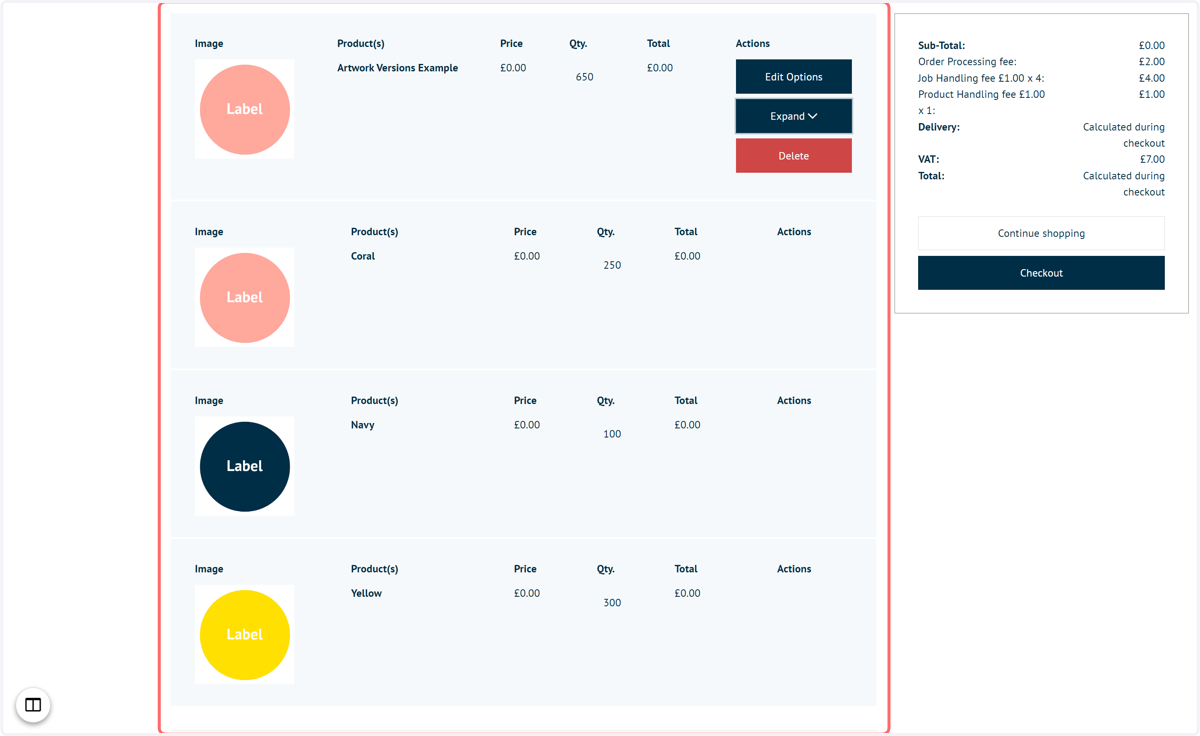Viewport: 1200px width, 736px height.
Task: Open the side panel icon at bottom left
Action: pos(33,705)
